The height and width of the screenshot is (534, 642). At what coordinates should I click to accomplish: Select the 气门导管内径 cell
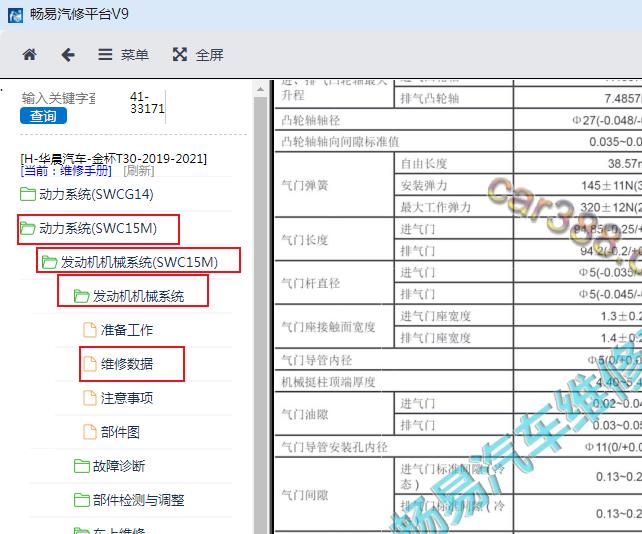(x=394, y=360)
